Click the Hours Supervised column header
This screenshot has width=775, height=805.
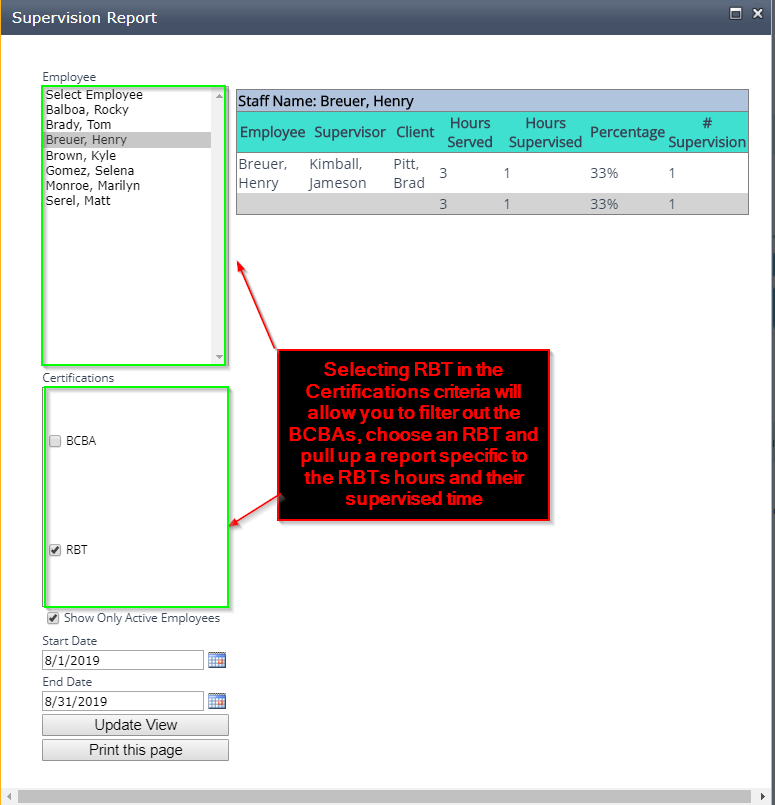coord(545,132)
